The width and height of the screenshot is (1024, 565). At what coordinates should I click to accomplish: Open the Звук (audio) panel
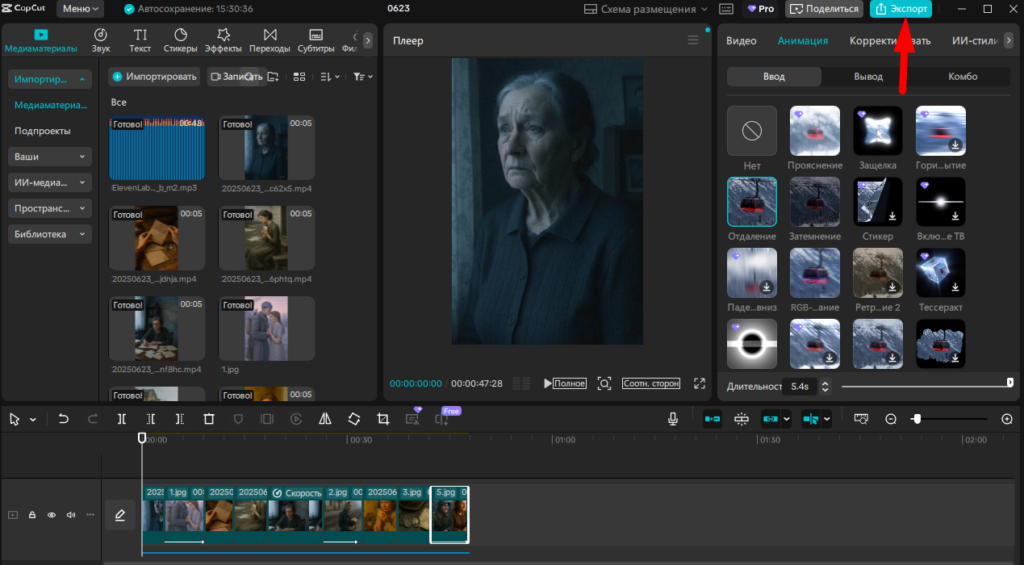pos(101,40)
